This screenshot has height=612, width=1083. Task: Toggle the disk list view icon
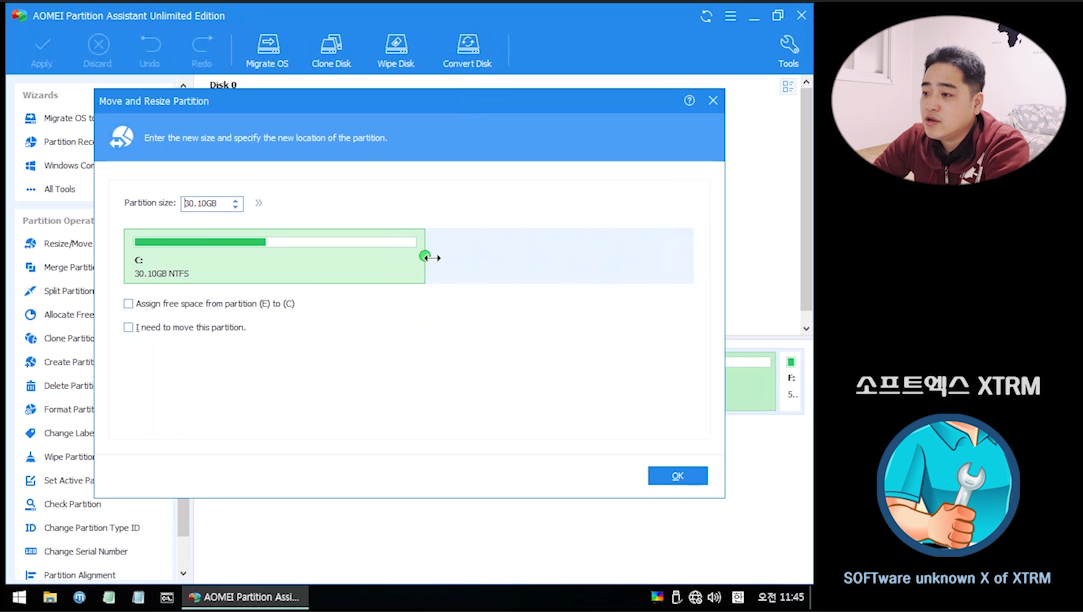[788, 86]
